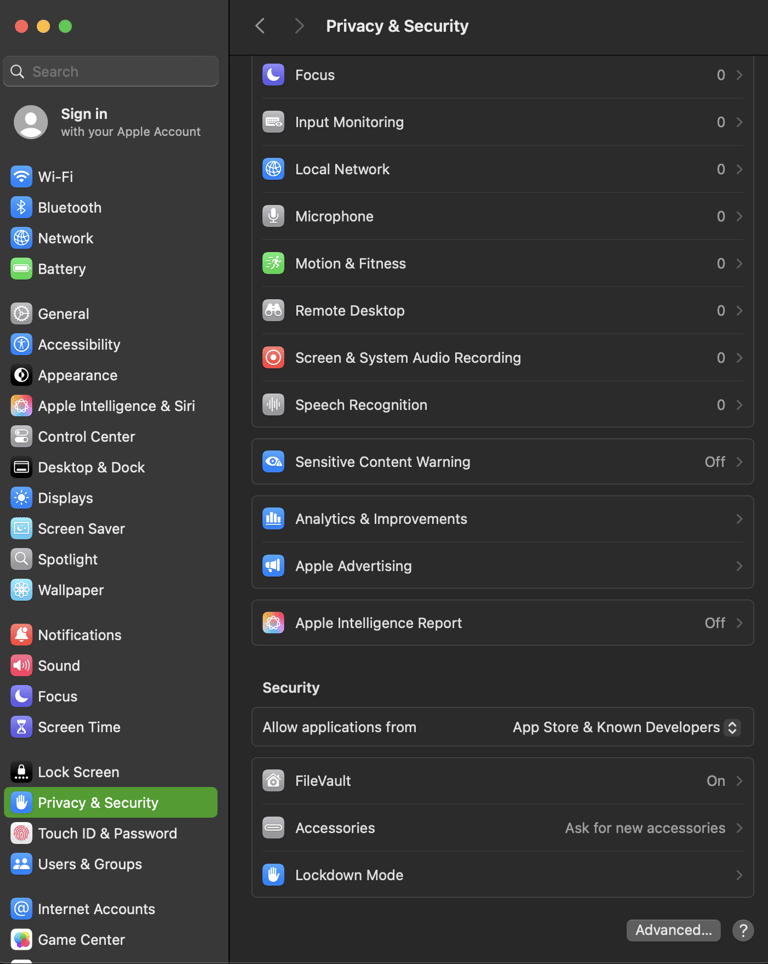
Task: Expand Input Monitoring via its chevron
Action: tap(739, 122)
